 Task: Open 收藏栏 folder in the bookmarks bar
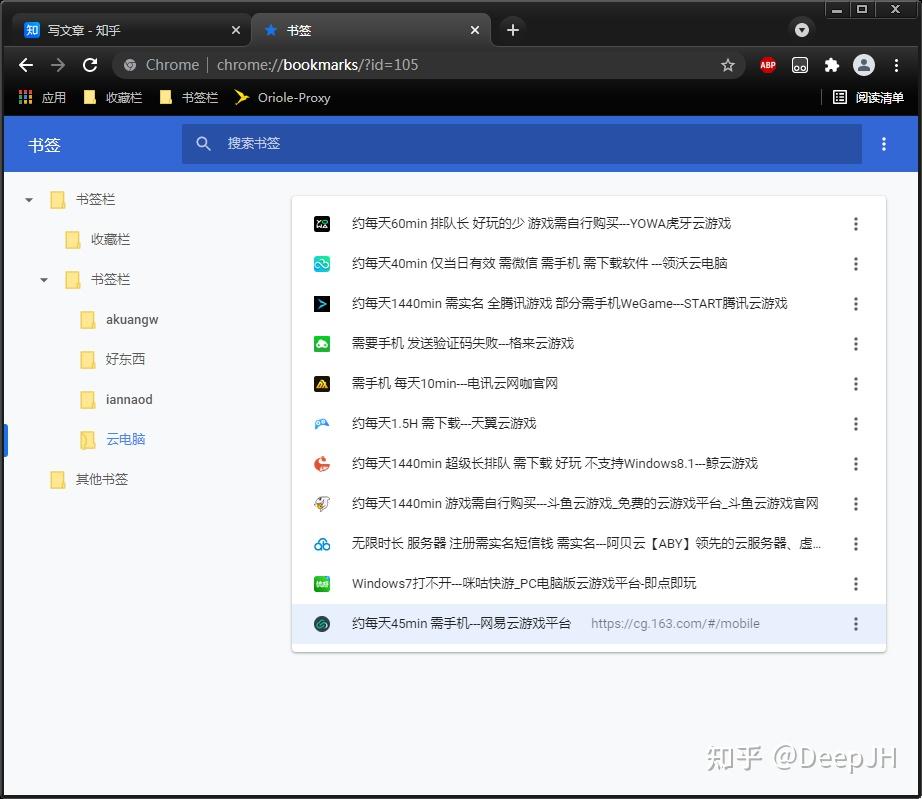pyautogui.click(x=113, y=98)
